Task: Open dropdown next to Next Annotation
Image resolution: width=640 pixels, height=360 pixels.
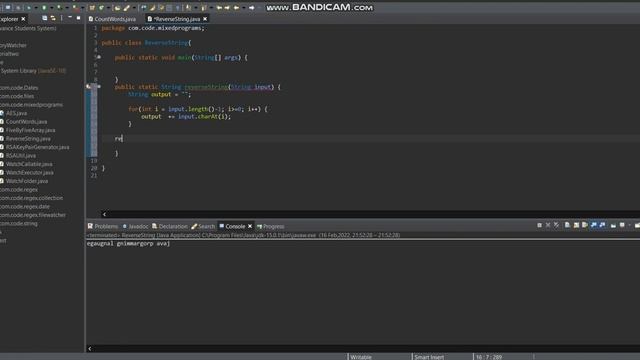Action: [196, 7]
